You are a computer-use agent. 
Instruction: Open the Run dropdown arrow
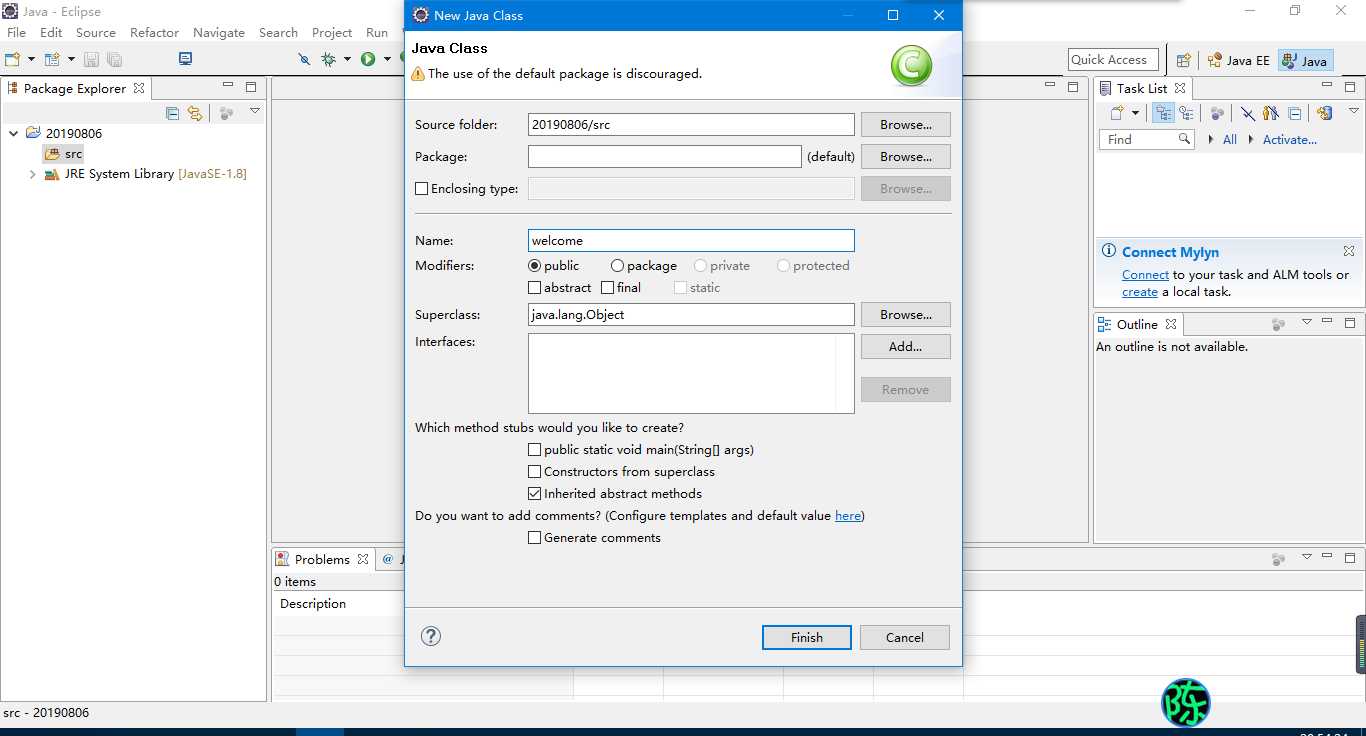[x=387, y=59]
